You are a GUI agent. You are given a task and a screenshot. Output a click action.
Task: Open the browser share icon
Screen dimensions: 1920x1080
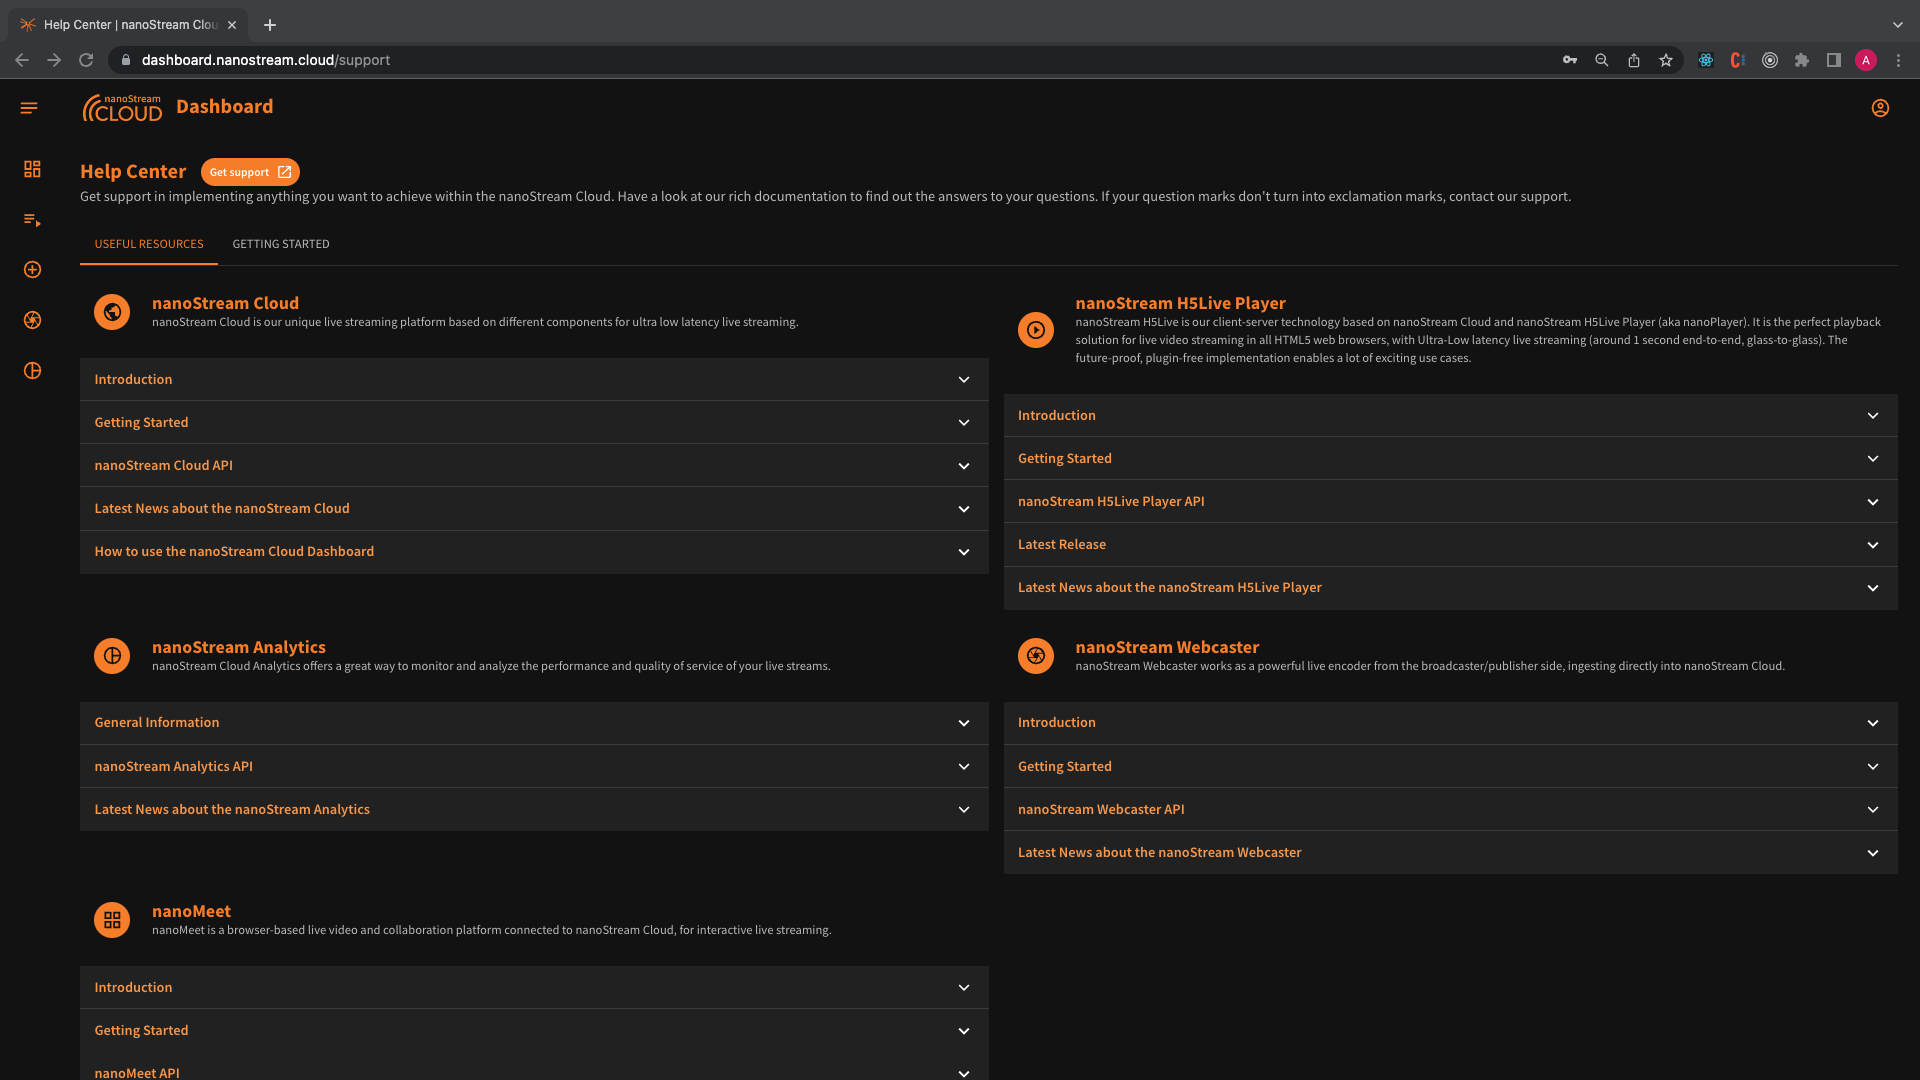[1634, 60]
